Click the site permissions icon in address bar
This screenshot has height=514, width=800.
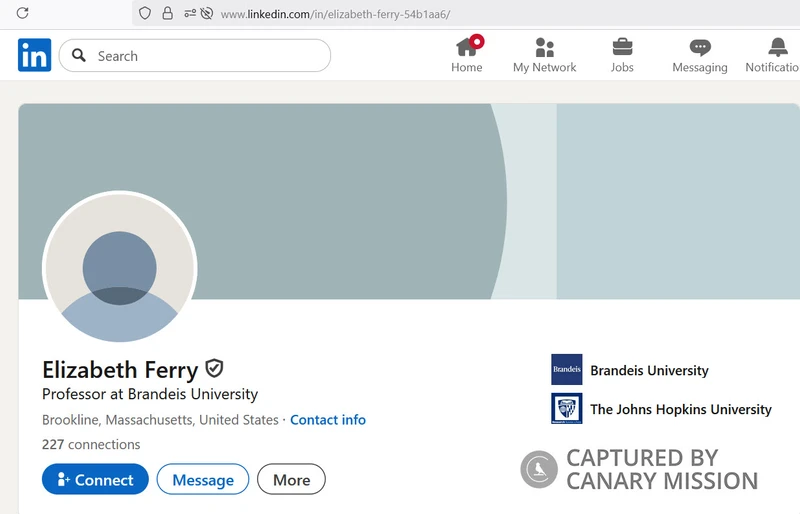190,13
